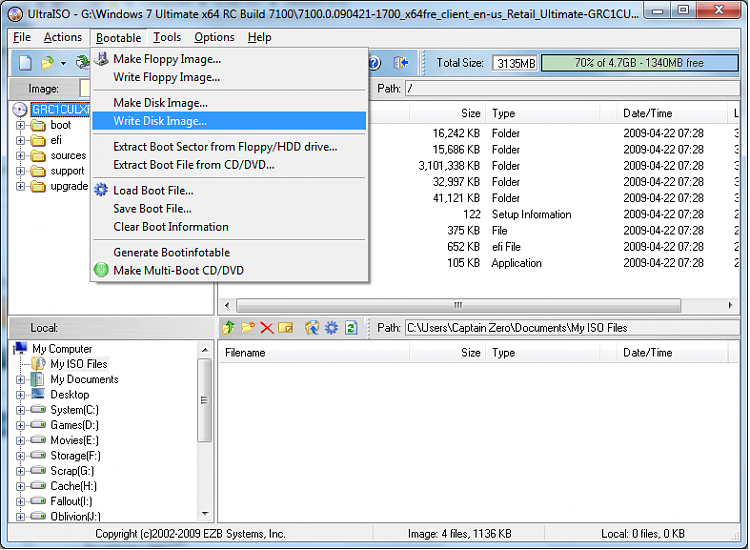Click Local tree scrollbar down arrow

(205, 514)
